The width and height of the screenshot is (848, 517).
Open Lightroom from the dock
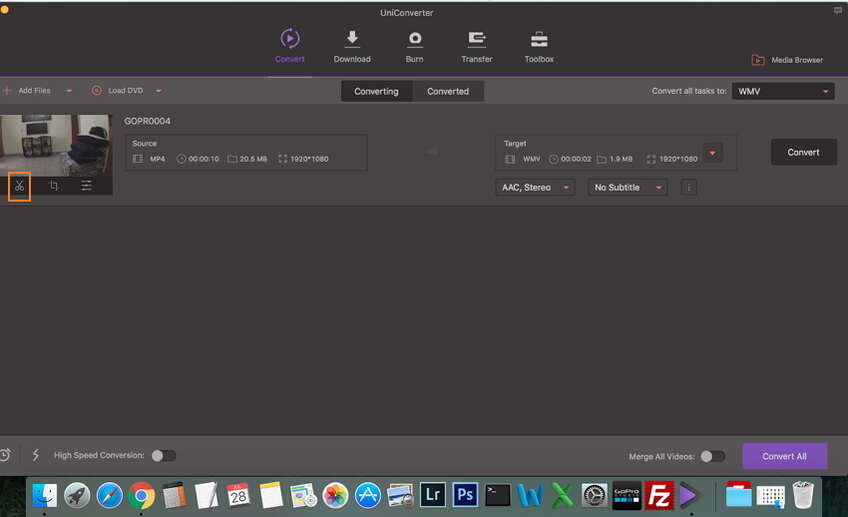[433, 495]
